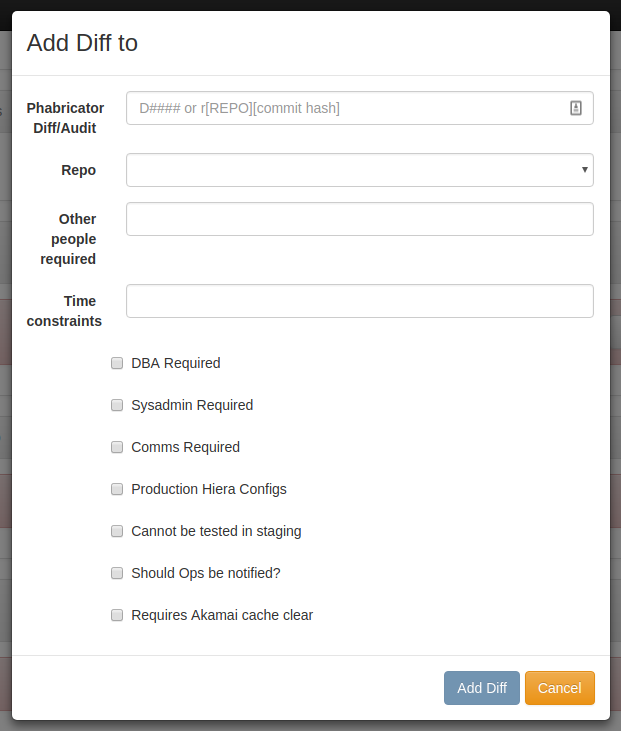Click the Other people required text field
This screenshot has height=731, width=621.
click(x=359, y=219)
